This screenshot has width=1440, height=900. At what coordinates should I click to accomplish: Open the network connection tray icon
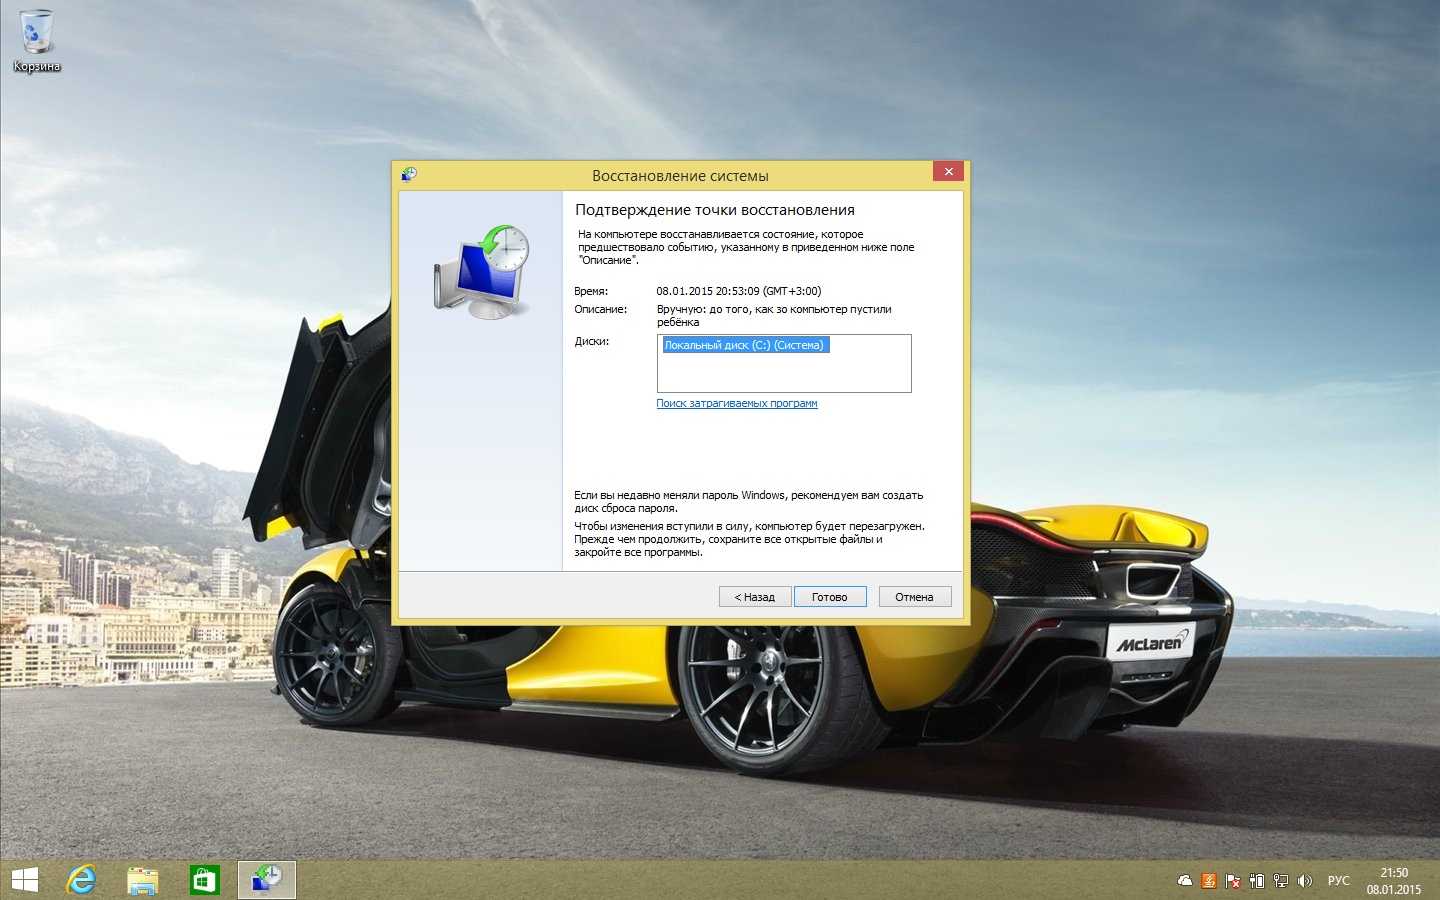coord(1280,881)
